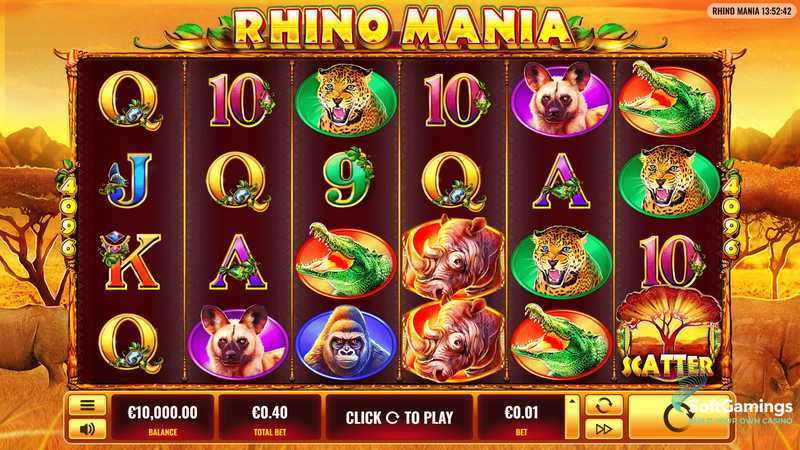
Task: Select the crocodile symbol atop reel six
Action: (x=669, y=99)
